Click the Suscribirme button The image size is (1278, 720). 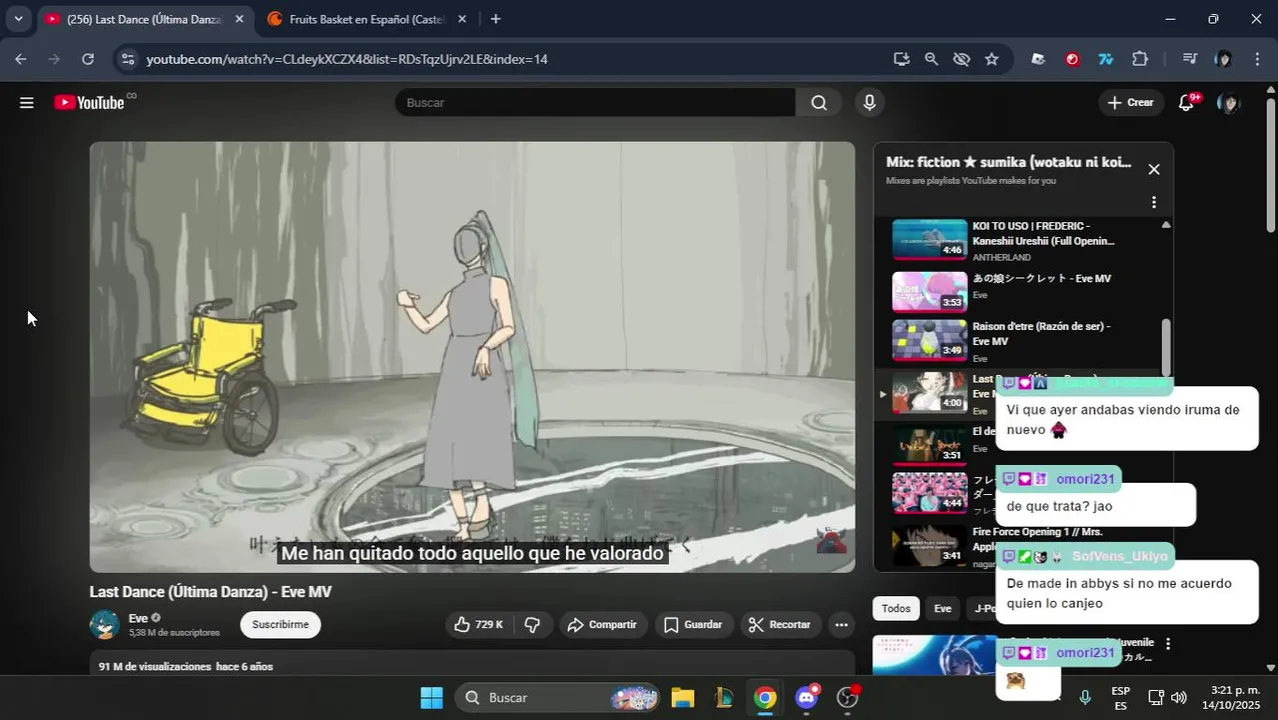click(280, 624)
